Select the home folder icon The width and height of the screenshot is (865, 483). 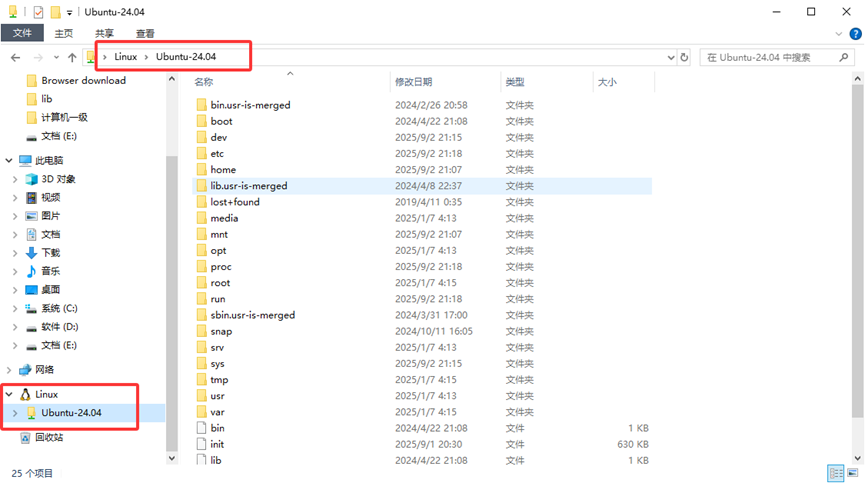(x=201, y=170)
